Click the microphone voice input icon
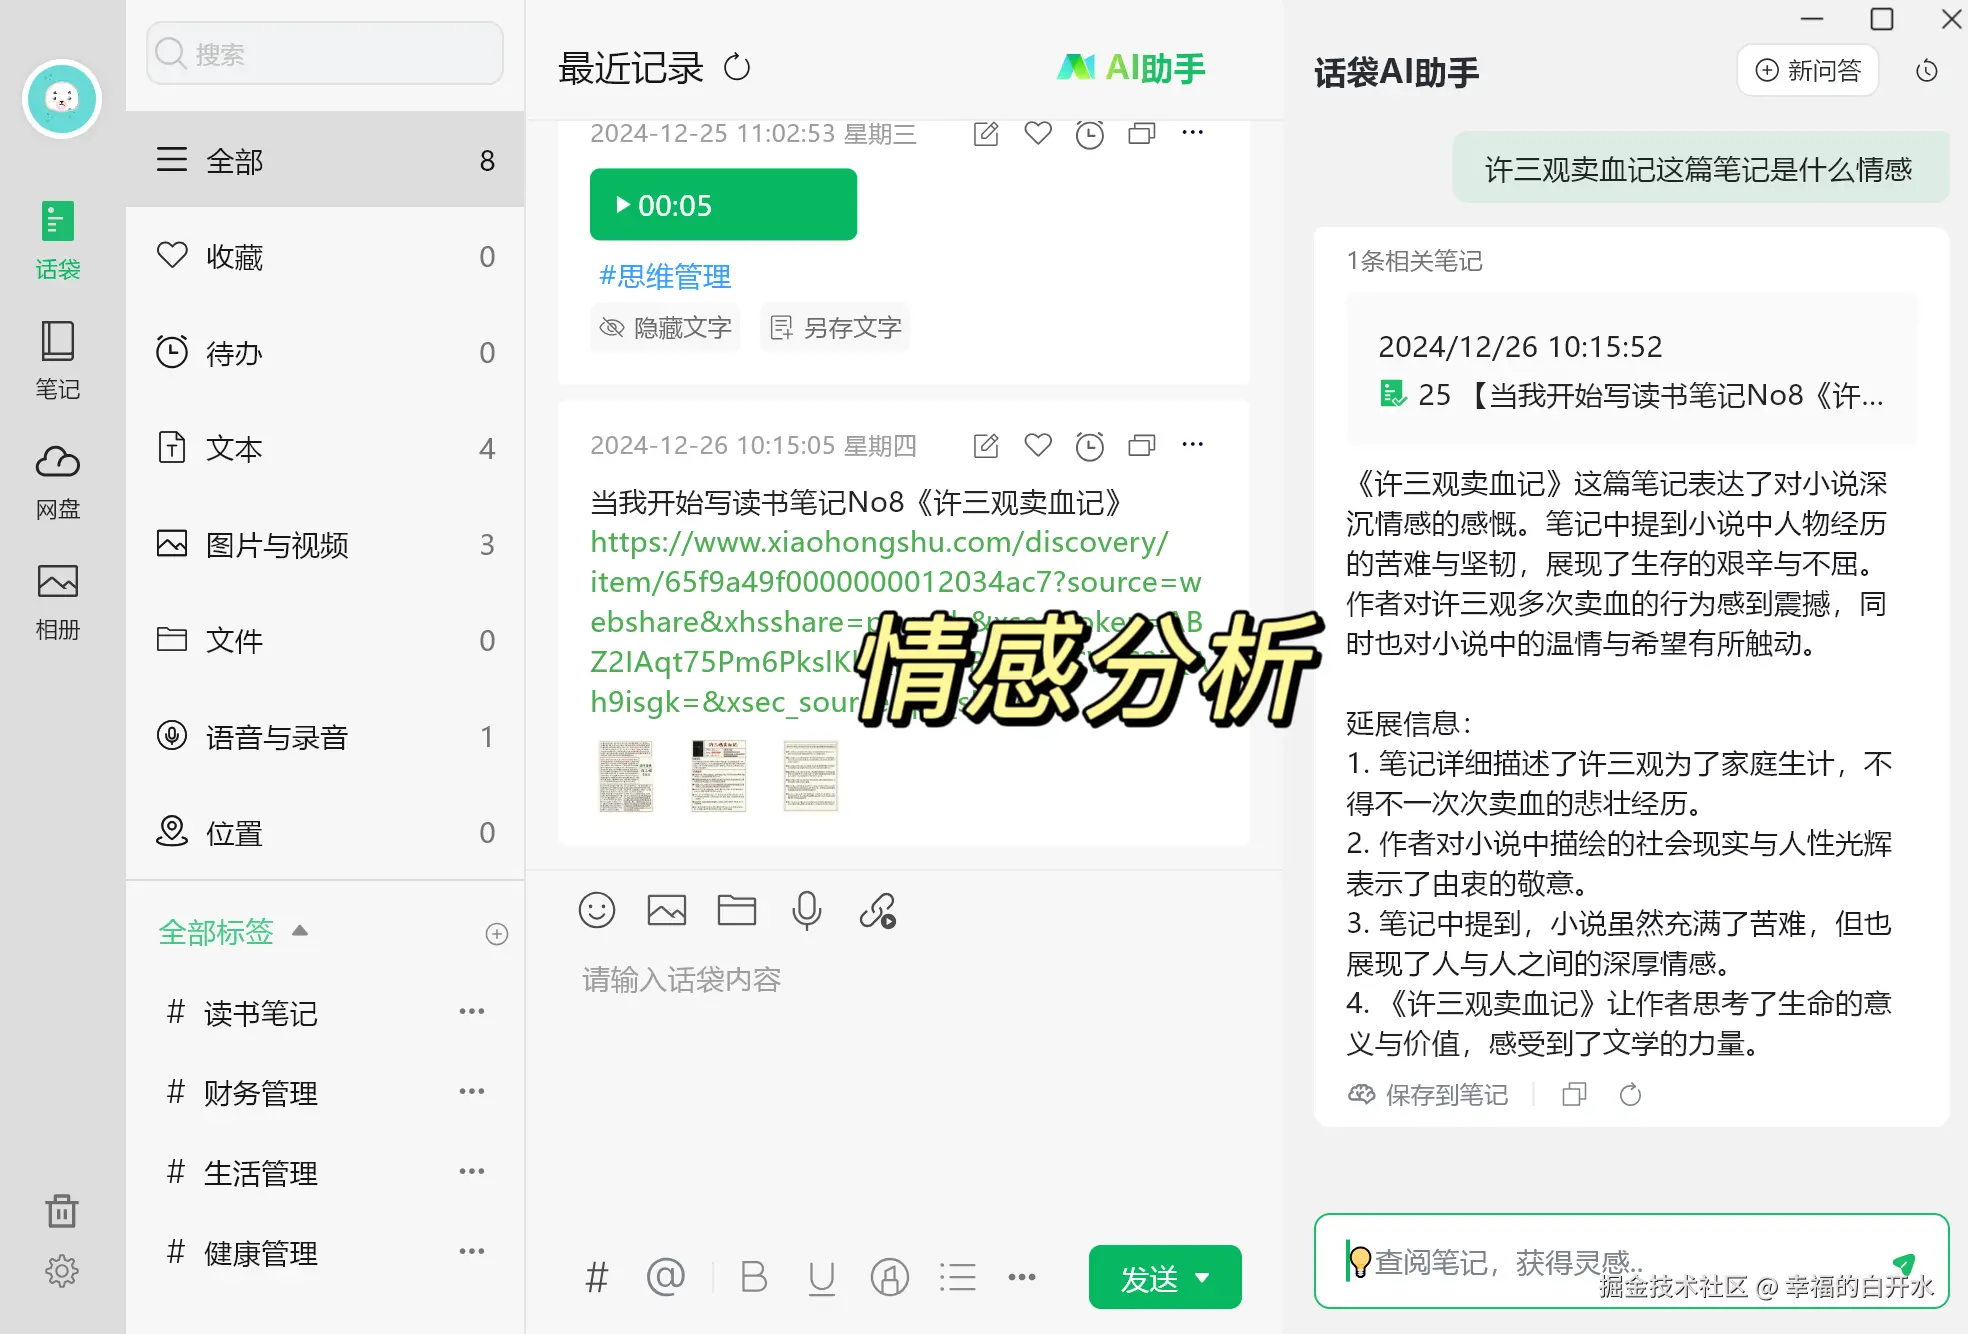The image size is (1968, 1334). pos(806,911)
